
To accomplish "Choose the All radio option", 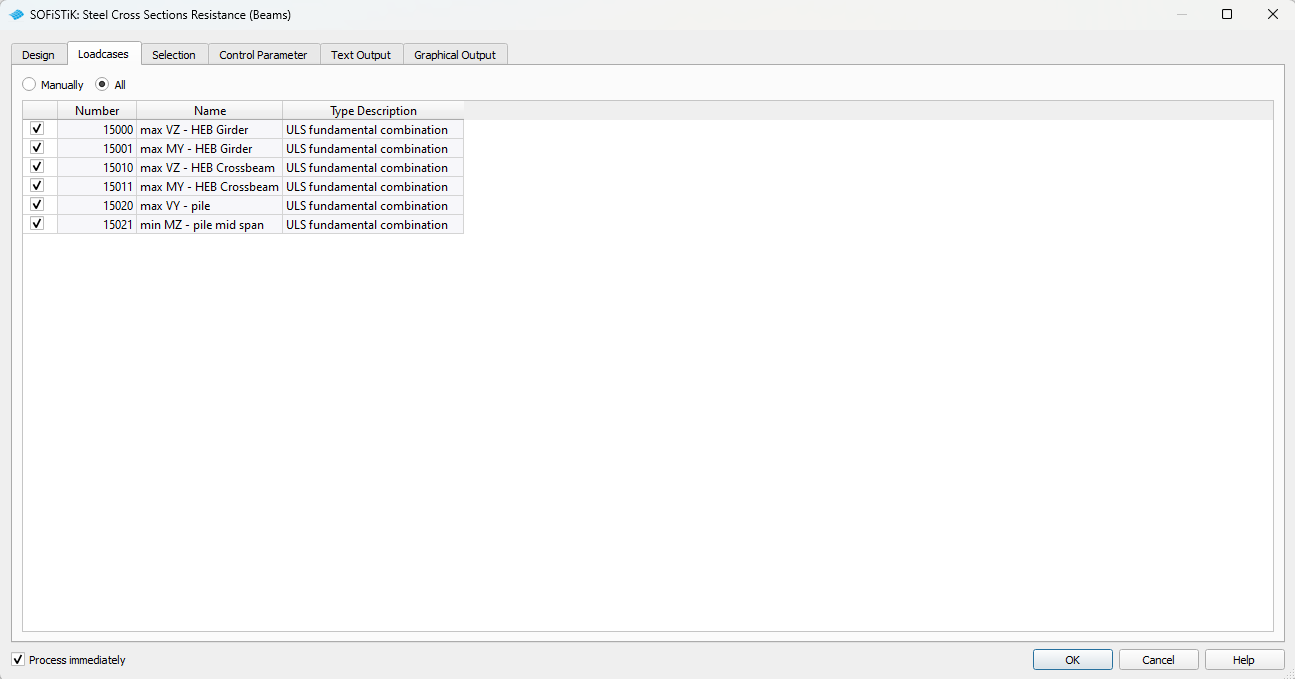I will pyautogui.click(x=102, y=85).
